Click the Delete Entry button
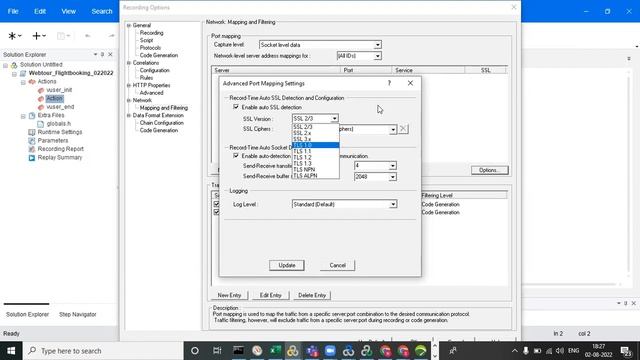 click(312, 295)
